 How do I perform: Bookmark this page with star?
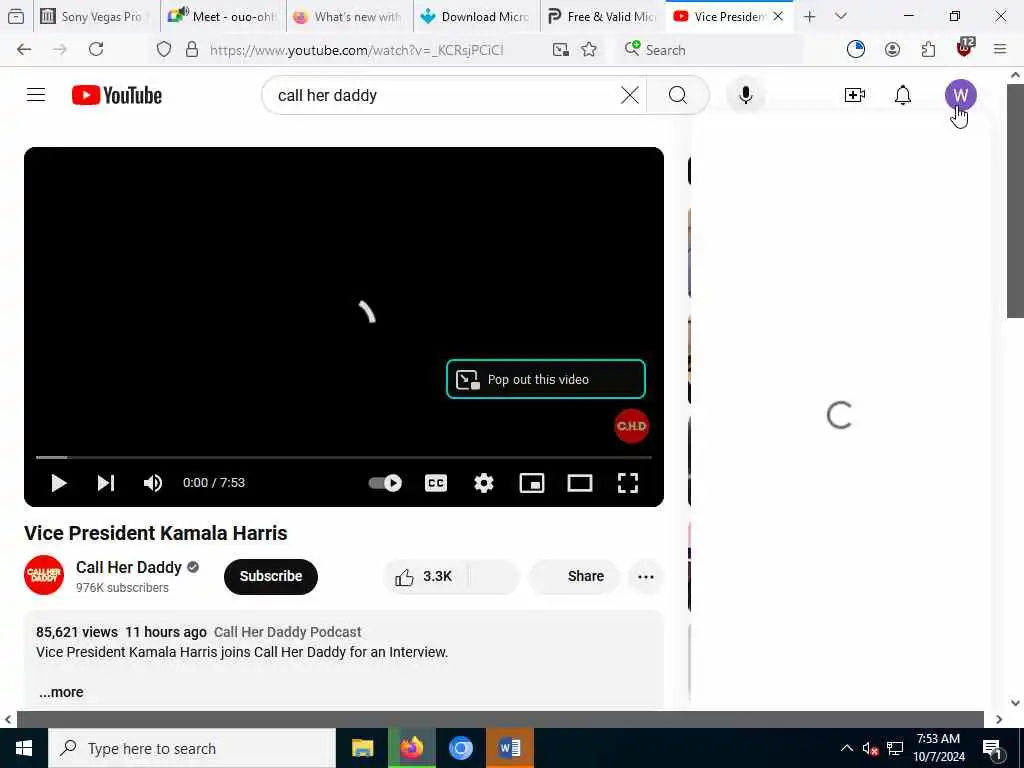tap(589, 49)
